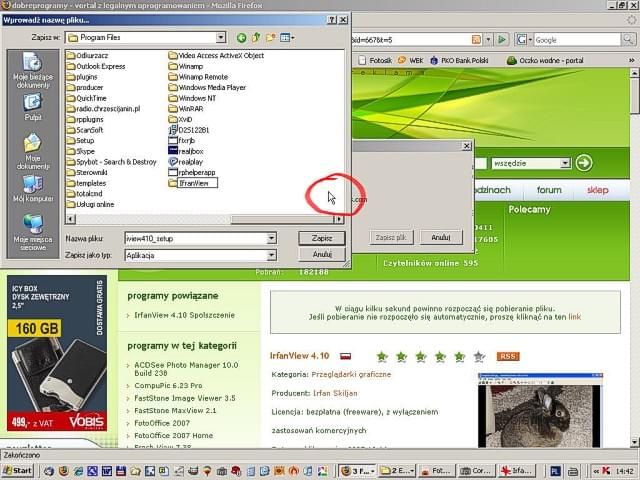Open the Oczko wodne - portal bookmark

545,60
